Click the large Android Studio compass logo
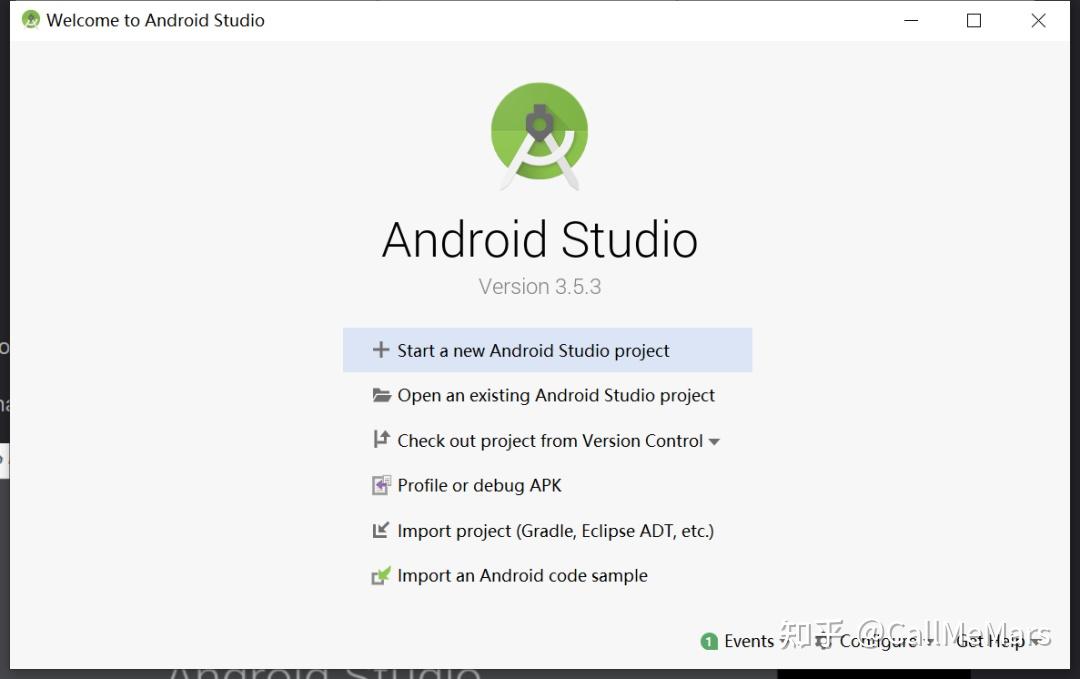Screen dimensions: 1080x679 539,136
